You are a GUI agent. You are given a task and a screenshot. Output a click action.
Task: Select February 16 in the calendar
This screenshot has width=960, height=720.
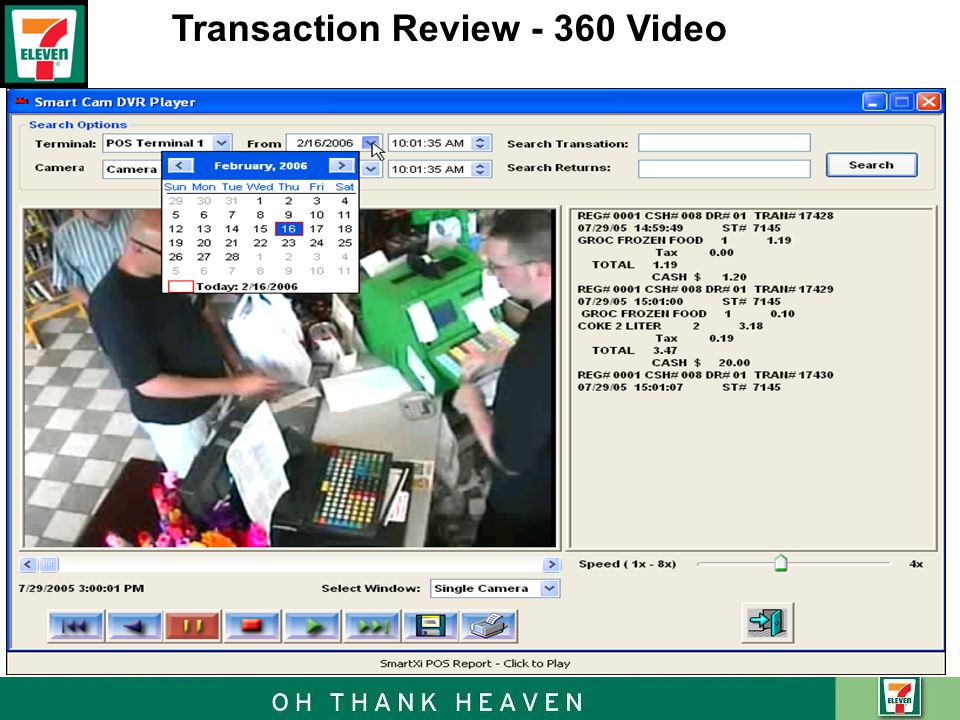[x=288, y=229]
